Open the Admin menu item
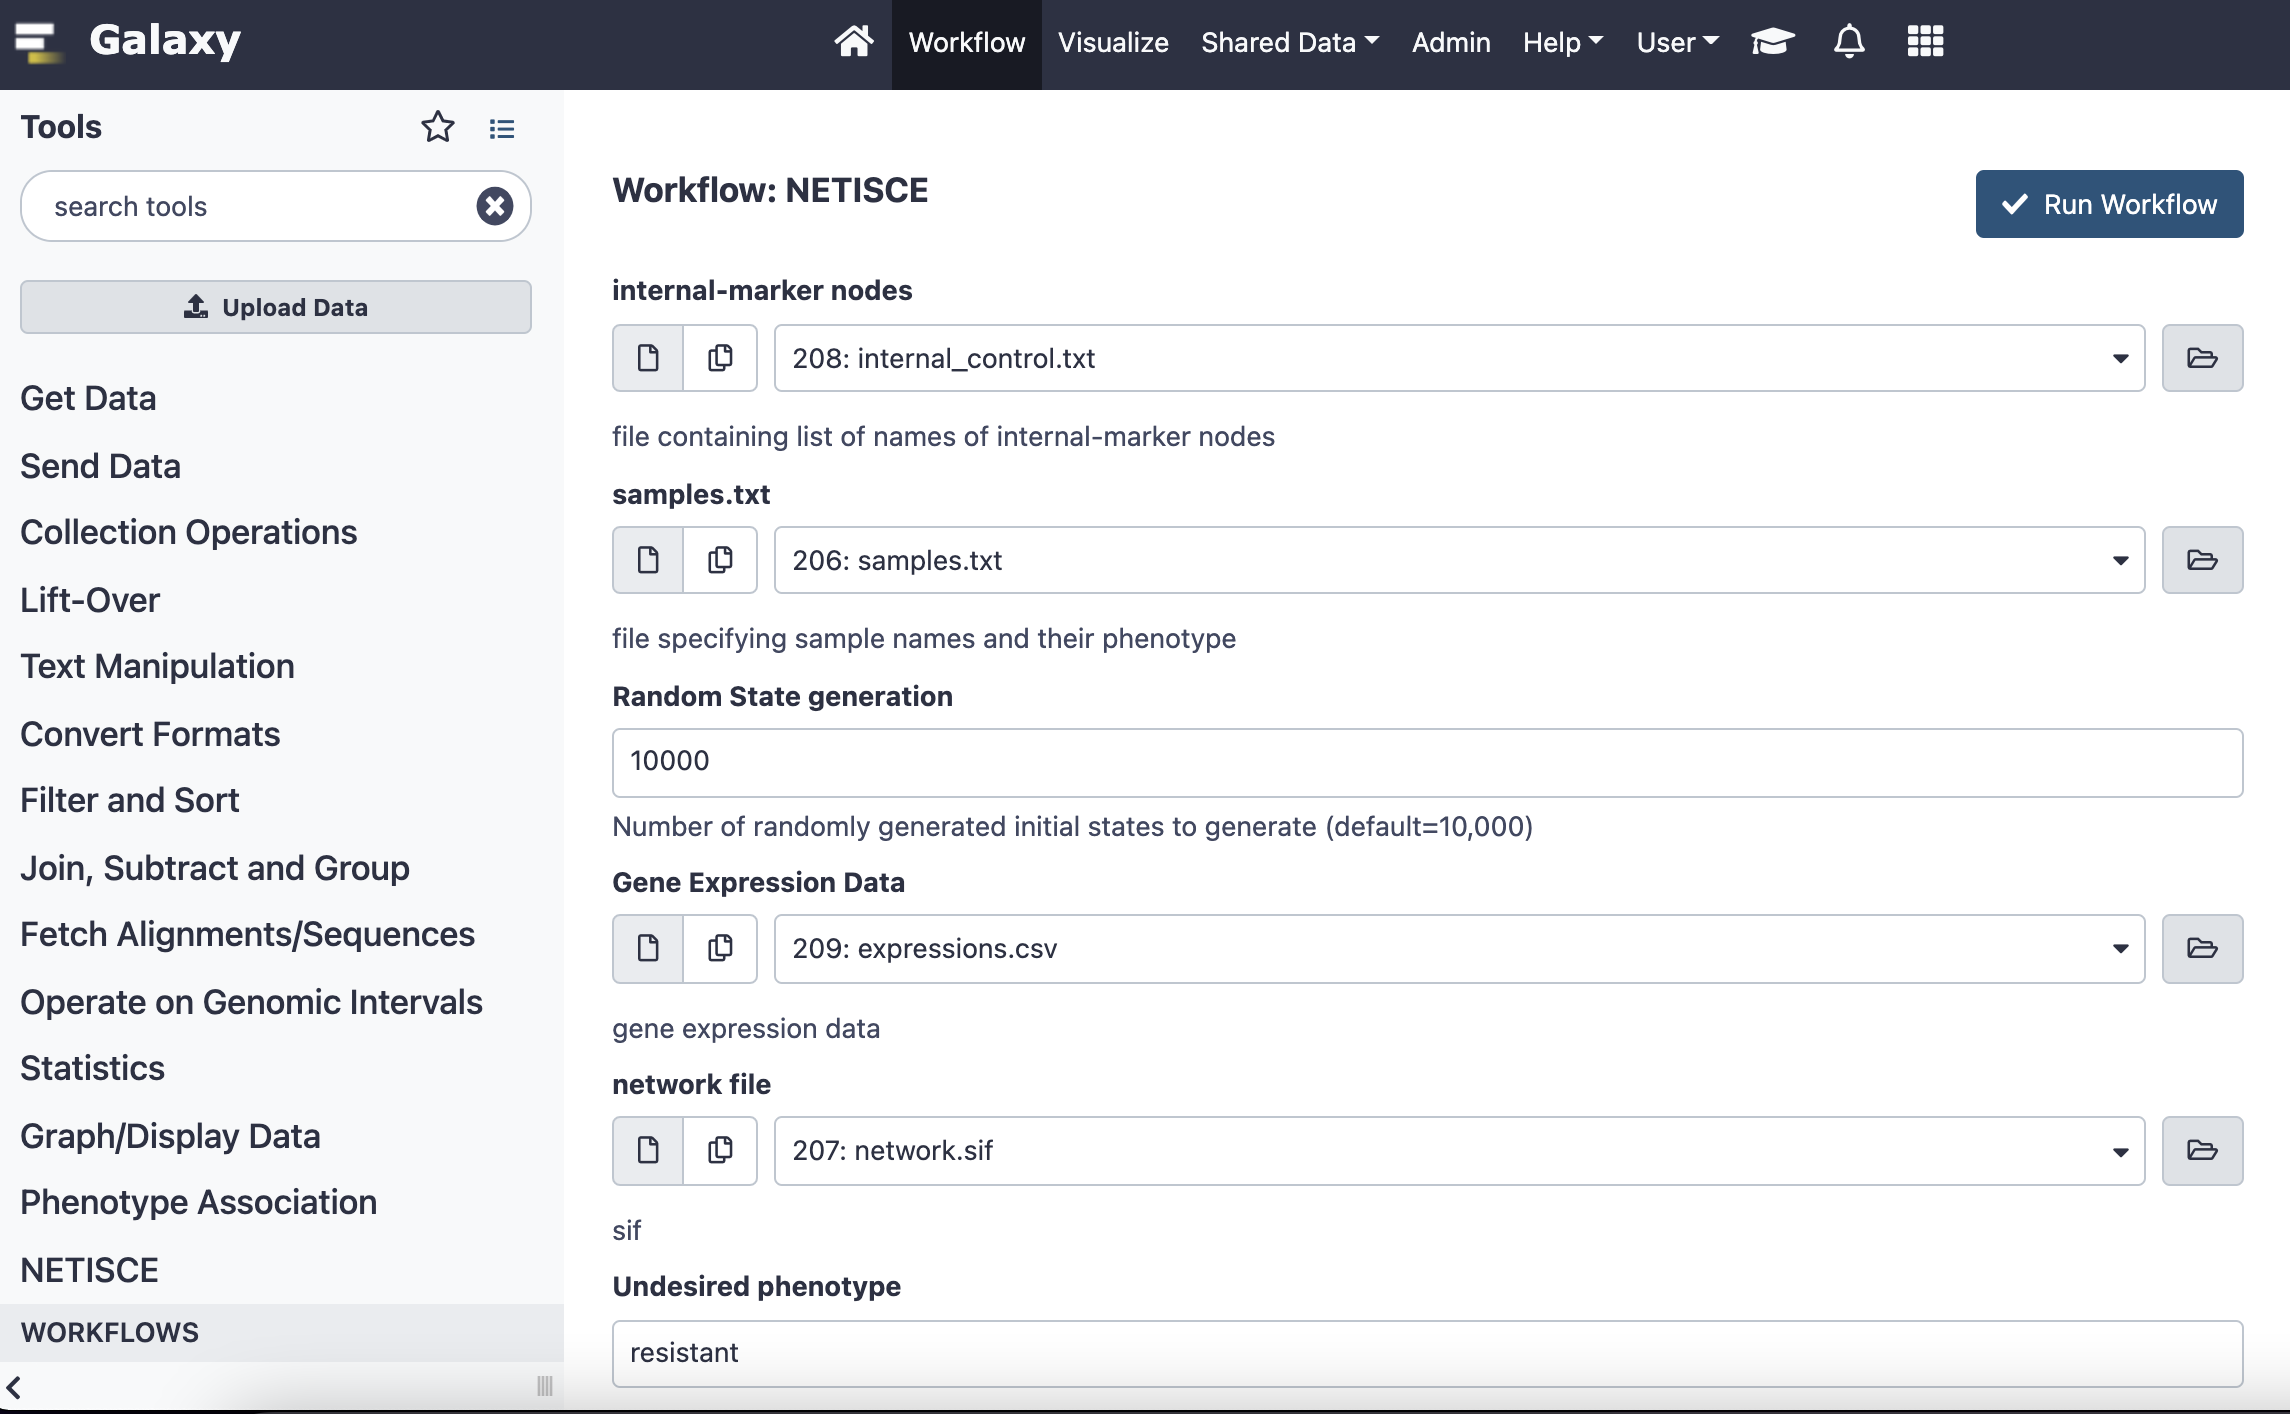Image resolution: width=2290 pixels, height=1414 pixels. click(1451, 42)
